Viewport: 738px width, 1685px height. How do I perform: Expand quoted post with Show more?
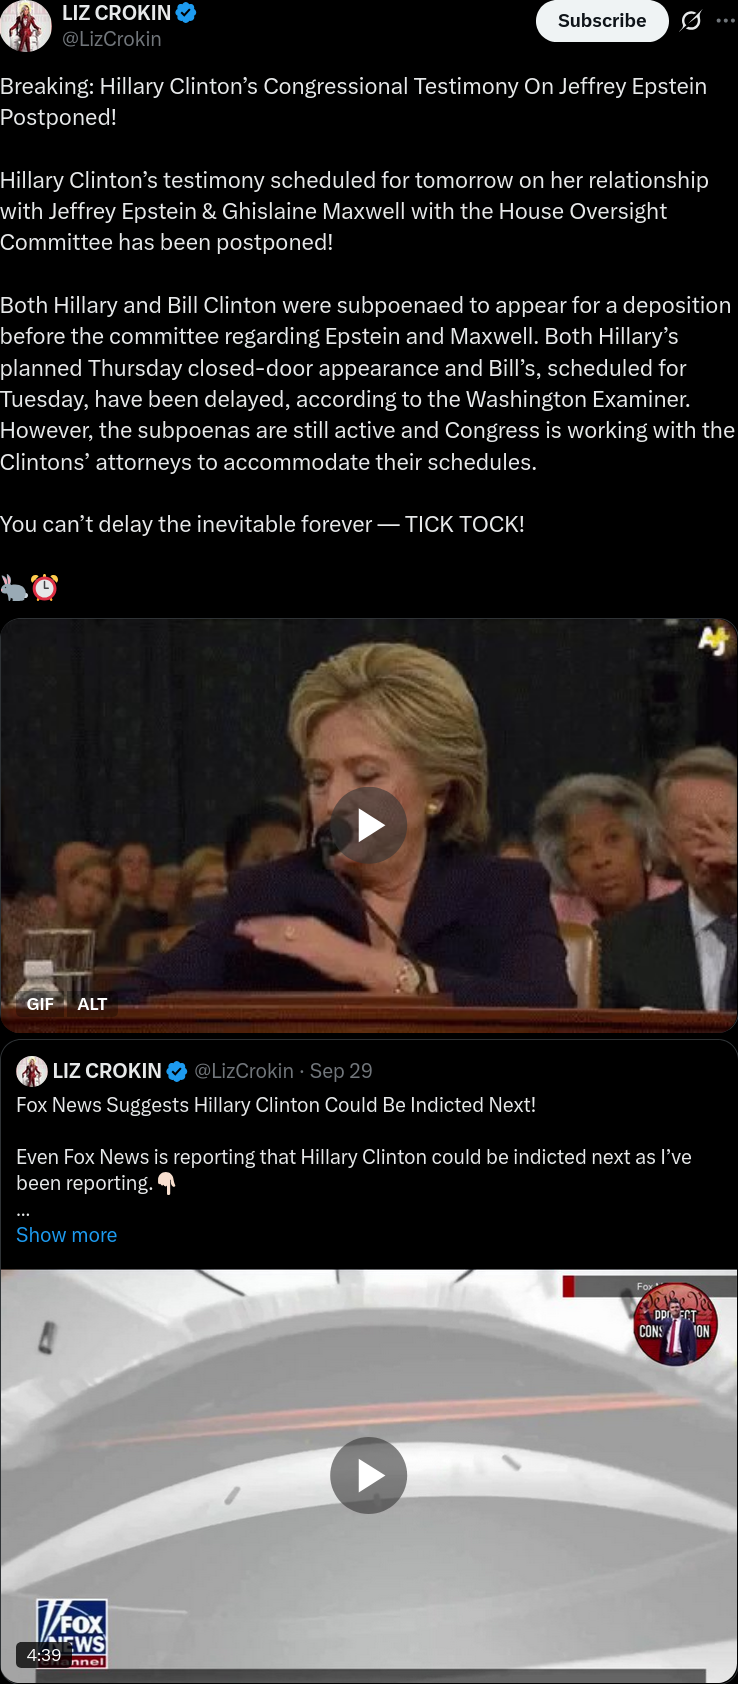coord(66,1235)
